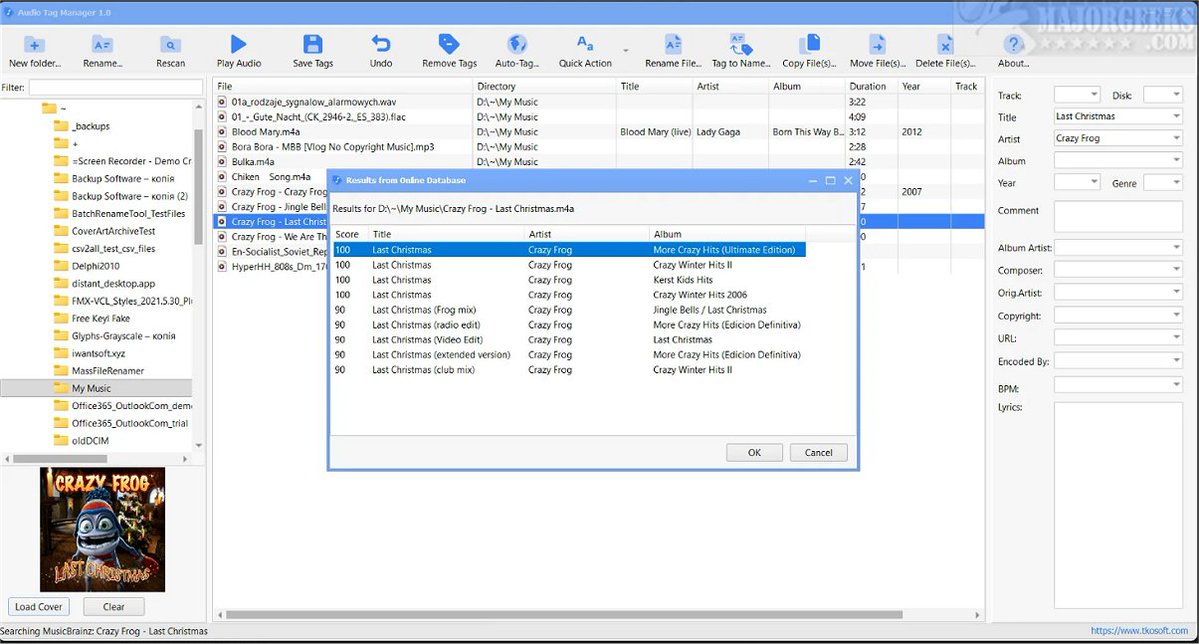This screenshot has height=644, width=1199.
Task: Select the More Crazy Hits (Ultimate Edition) result
Action: 569,250
